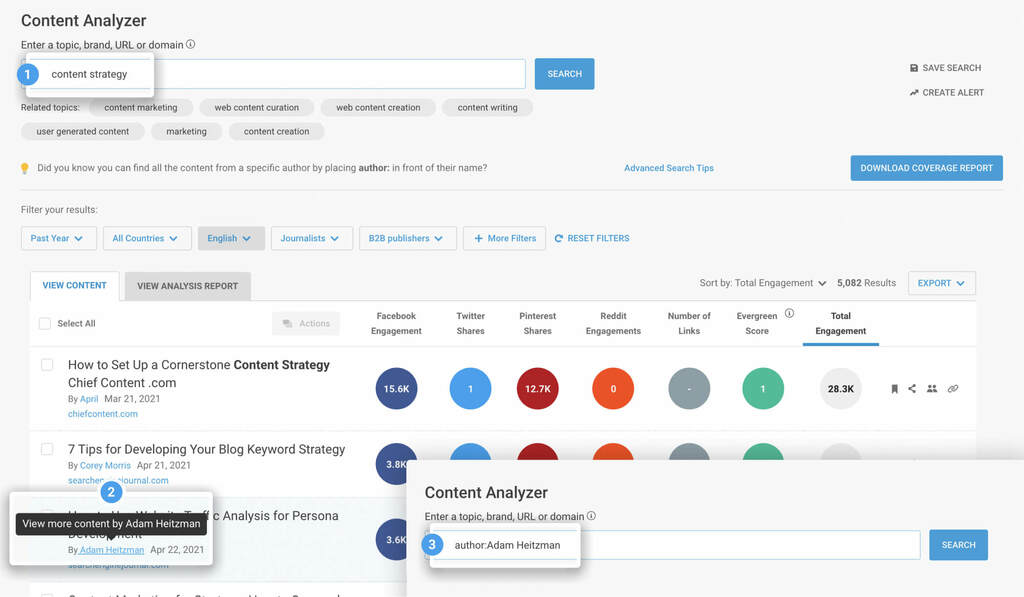The image size is (1024, 597).
Task: Open the Advanced Search Tips link
Action: 668,168
